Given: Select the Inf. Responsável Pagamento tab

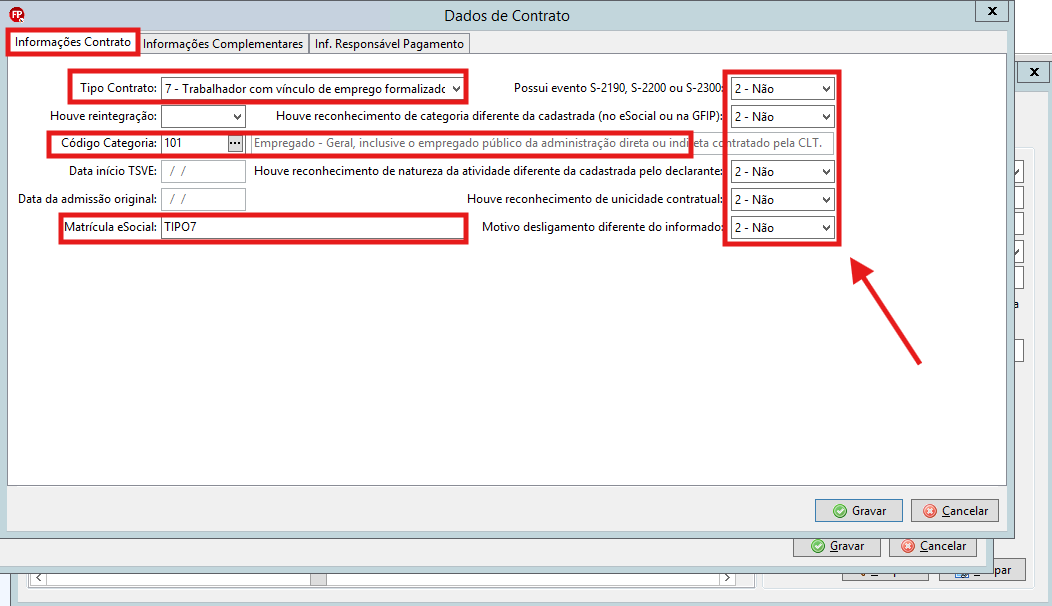Looking at the screenshot, I should click(x=389, y=44).
